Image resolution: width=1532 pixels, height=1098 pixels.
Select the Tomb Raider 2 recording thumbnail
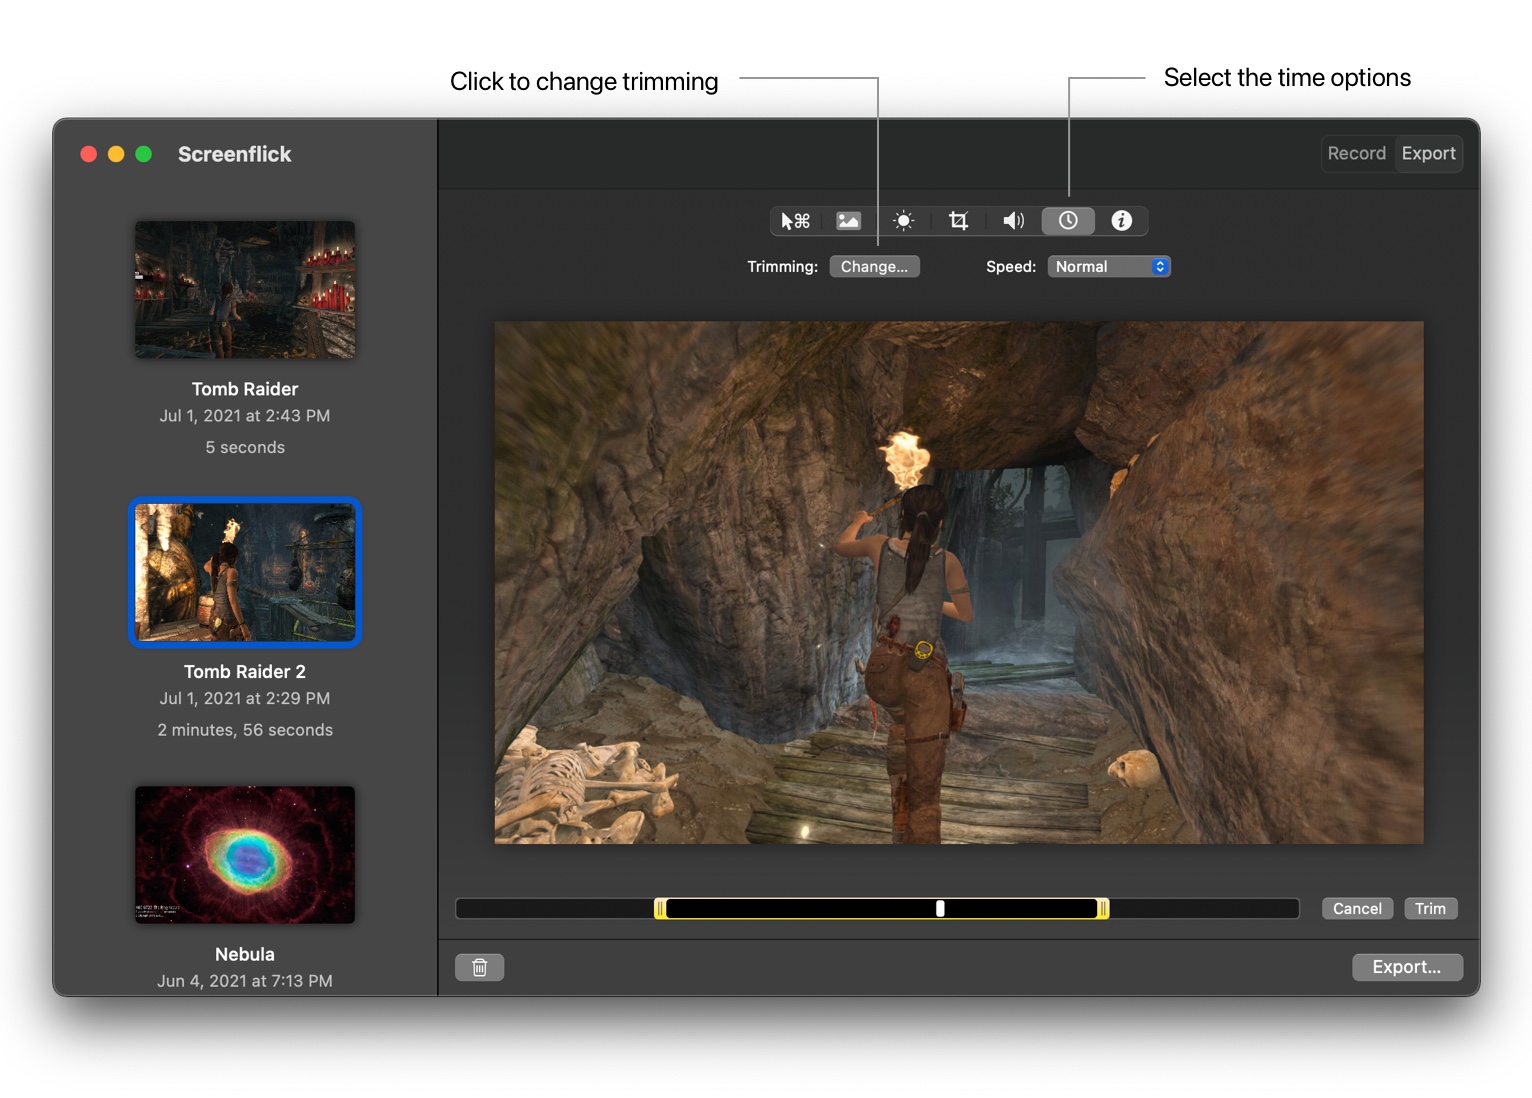[245, 572]
